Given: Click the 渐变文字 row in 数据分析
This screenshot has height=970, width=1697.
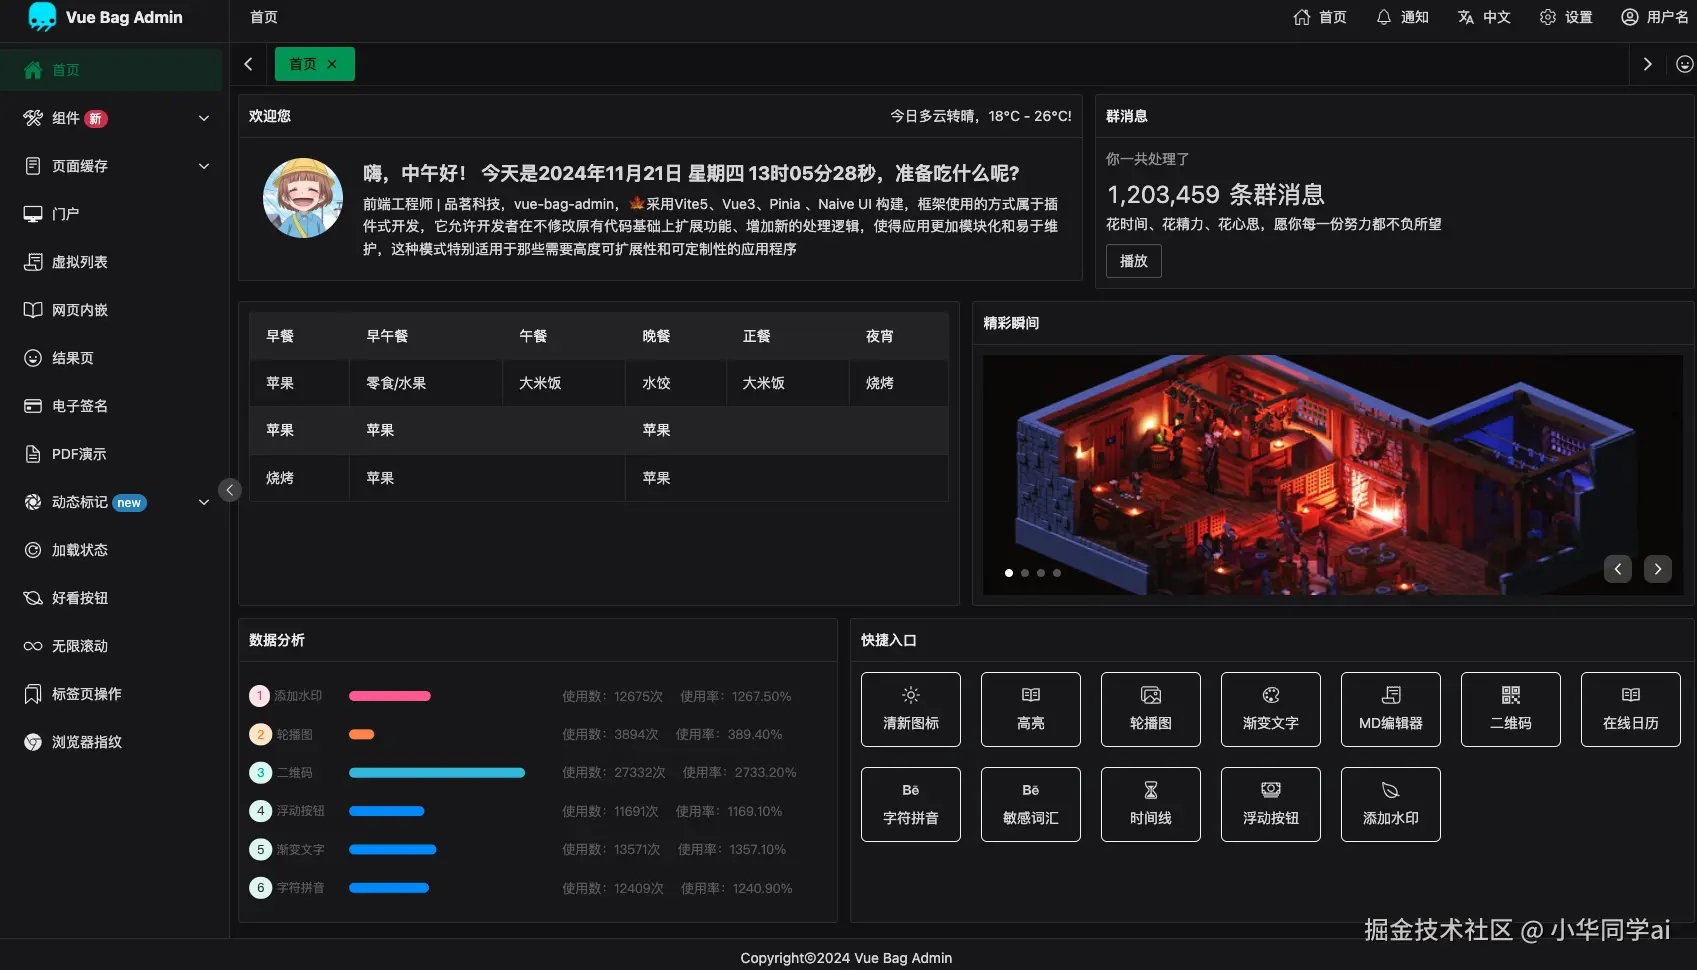Looking at the screenshot, I should (x=538, y=850).
